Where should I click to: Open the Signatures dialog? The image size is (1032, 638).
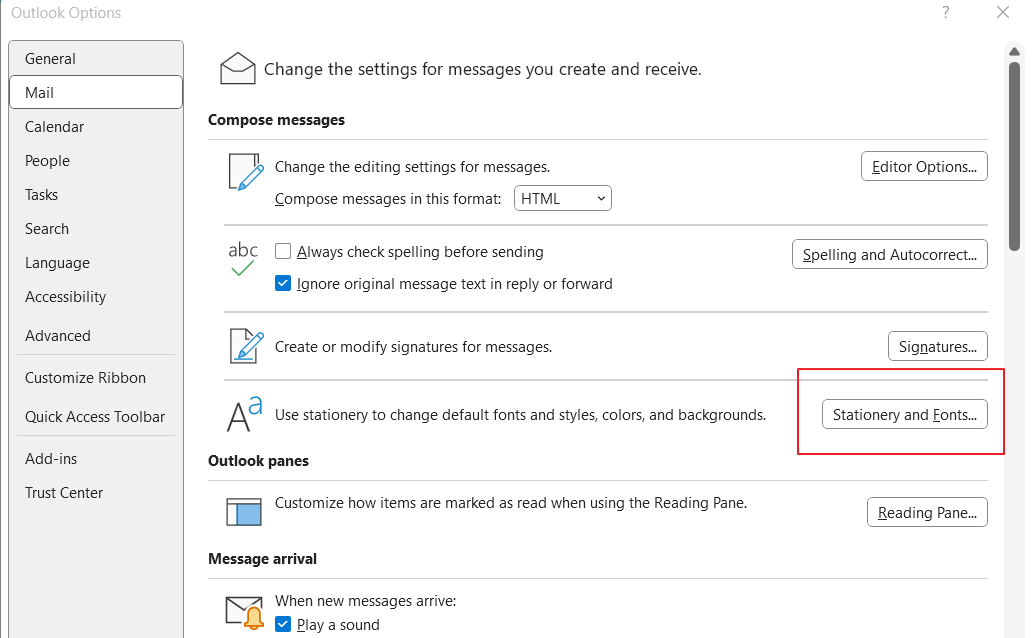[937, 347]
